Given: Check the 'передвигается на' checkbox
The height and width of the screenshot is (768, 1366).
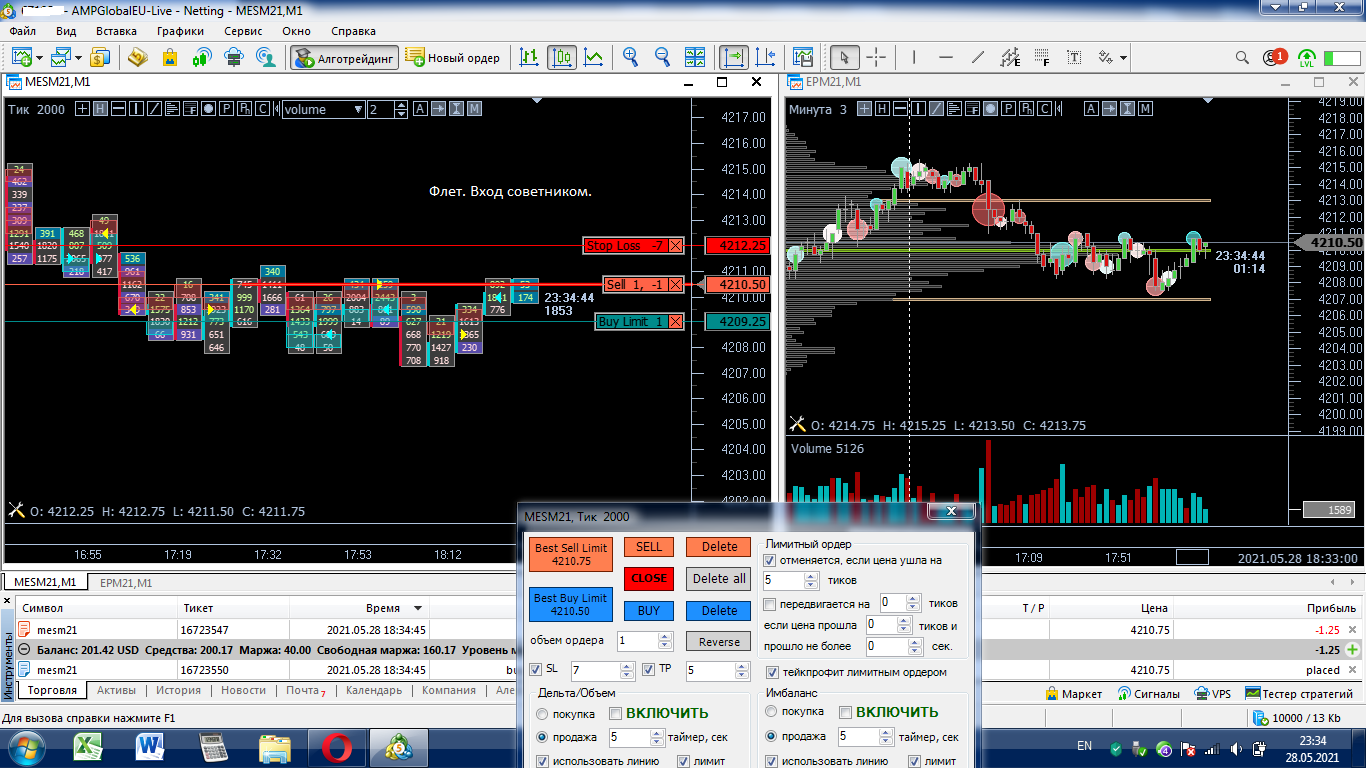Looking at the screenshot, I should 770,604.
